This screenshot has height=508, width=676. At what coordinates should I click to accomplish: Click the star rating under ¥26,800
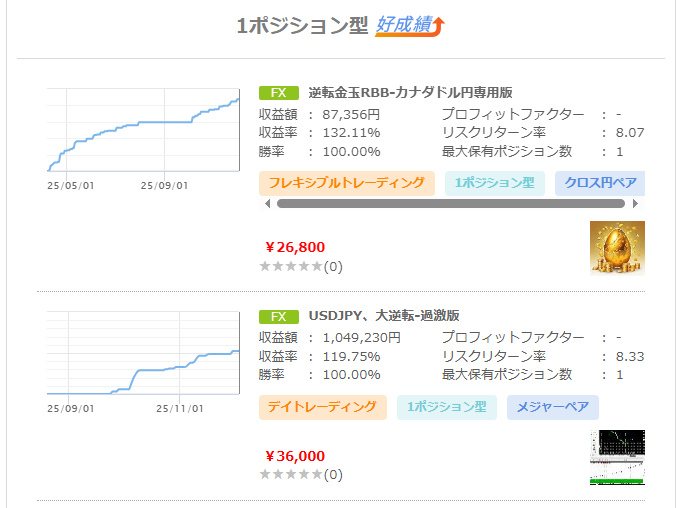pos(290,267)
